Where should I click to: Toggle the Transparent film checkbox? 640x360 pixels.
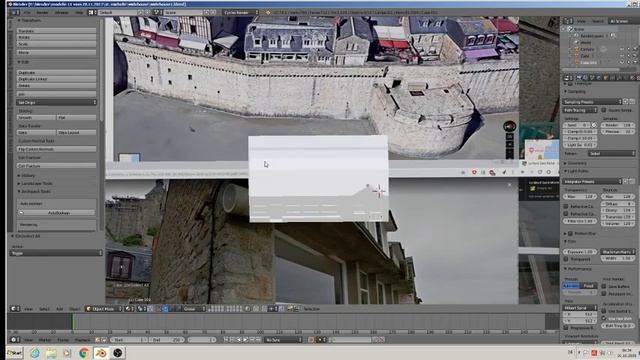click(566, 259)
